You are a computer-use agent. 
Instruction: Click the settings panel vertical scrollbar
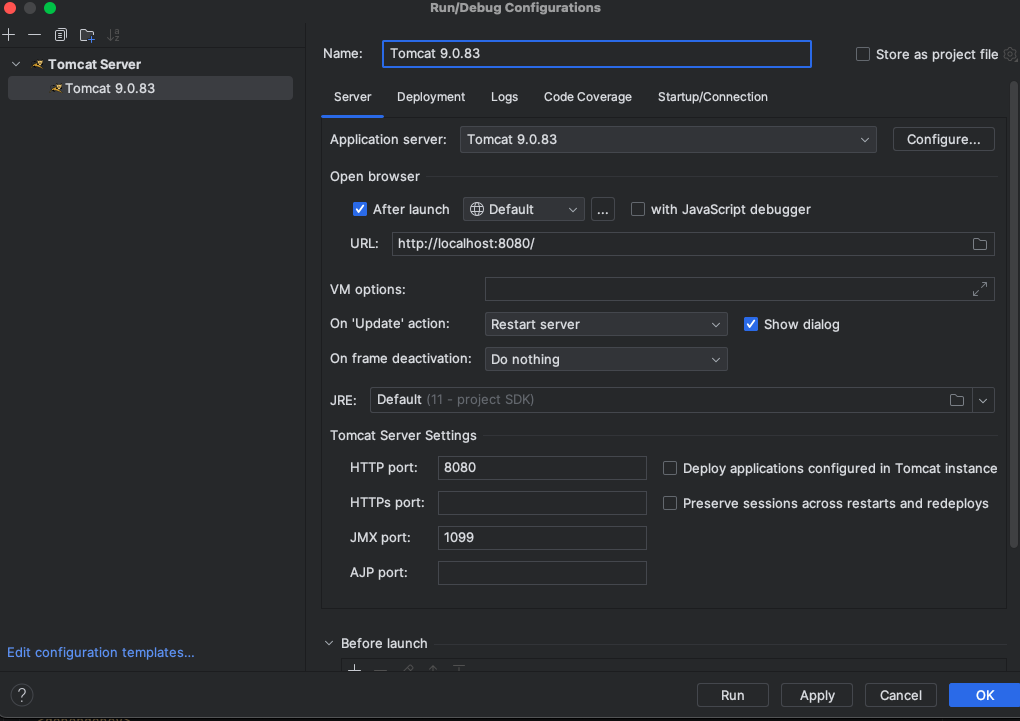(1014, 314)
